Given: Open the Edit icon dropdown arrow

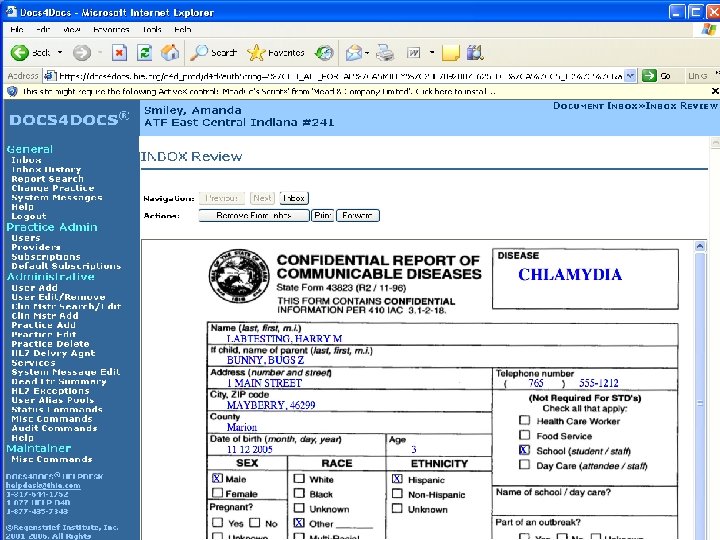Looking at the screenshot, I should pos(432,53).
